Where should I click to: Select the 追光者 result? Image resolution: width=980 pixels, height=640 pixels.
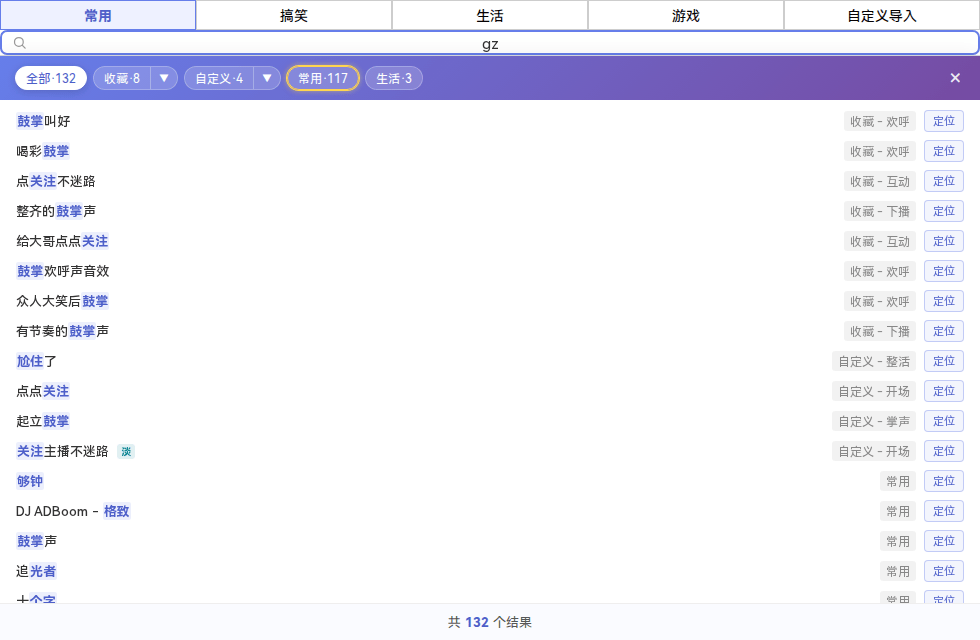tap(36, 571)
